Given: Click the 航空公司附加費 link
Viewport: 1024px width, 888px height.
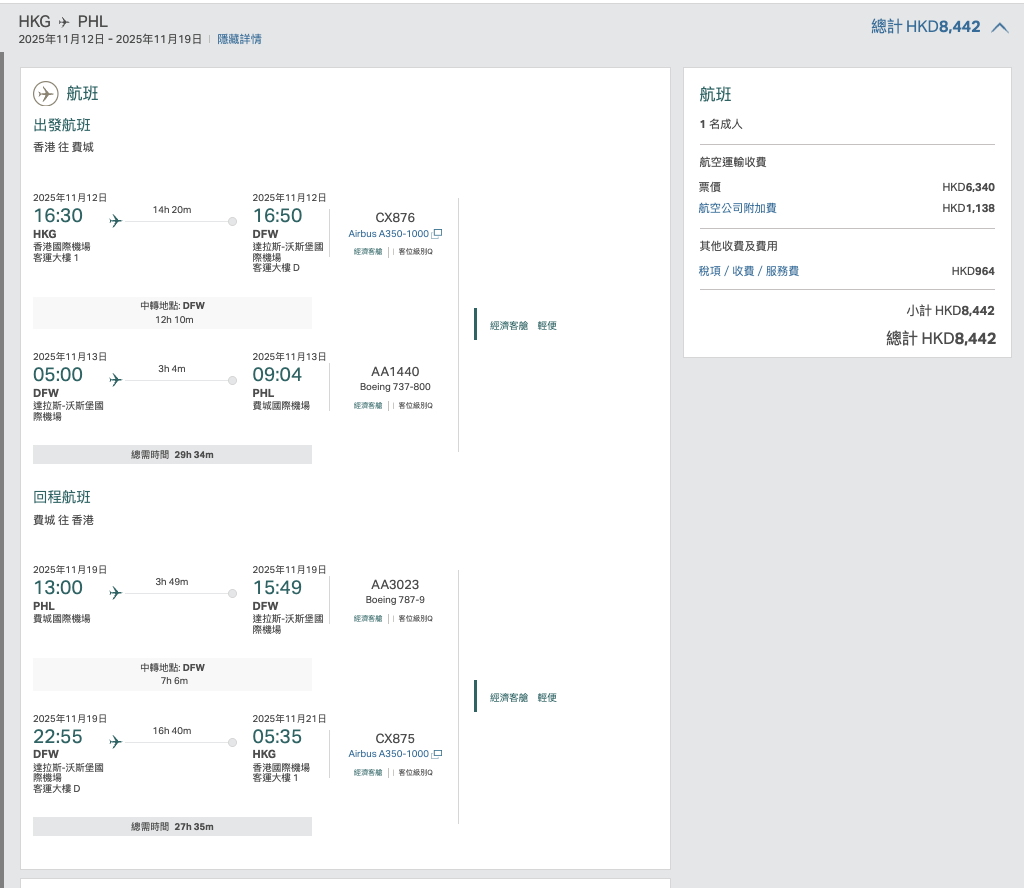Looking at the screenshot, I should [x=737, y=208].
